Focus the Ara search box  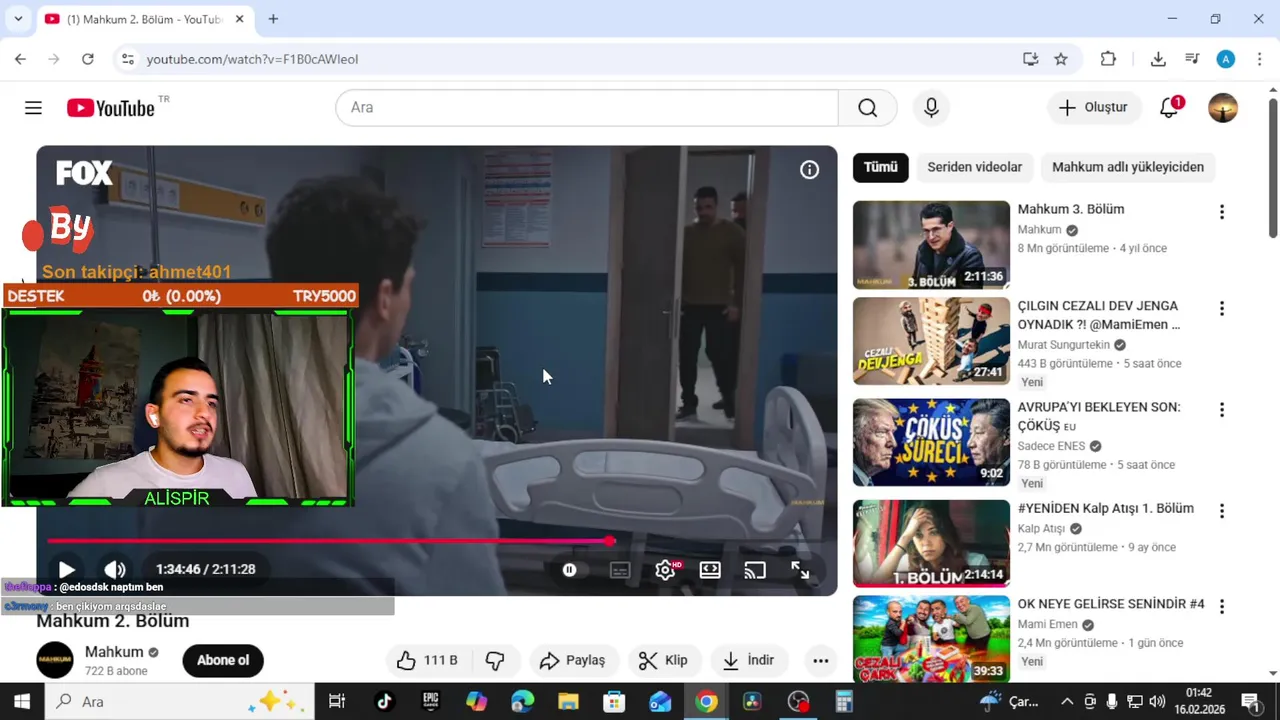[x=587, y=108]
